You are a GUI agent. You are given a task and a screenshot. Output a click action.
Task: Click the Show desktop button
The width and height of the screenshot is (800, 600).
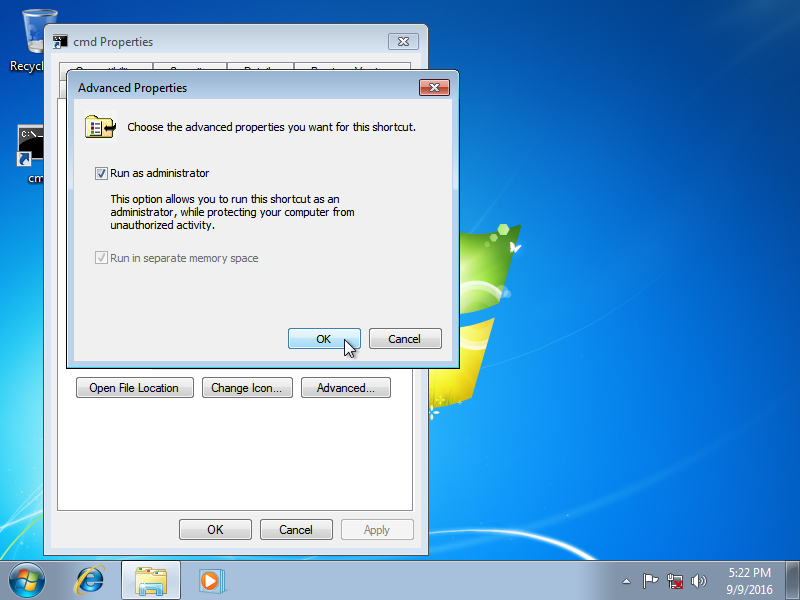point(793,581)
